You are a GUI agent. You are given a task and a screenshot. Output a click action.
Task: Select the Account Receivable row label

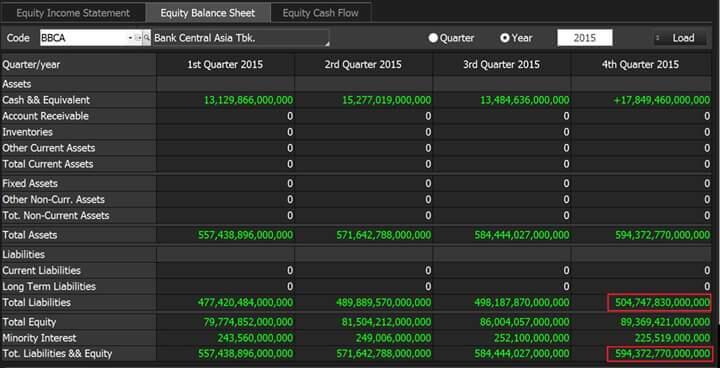point(45,116)
